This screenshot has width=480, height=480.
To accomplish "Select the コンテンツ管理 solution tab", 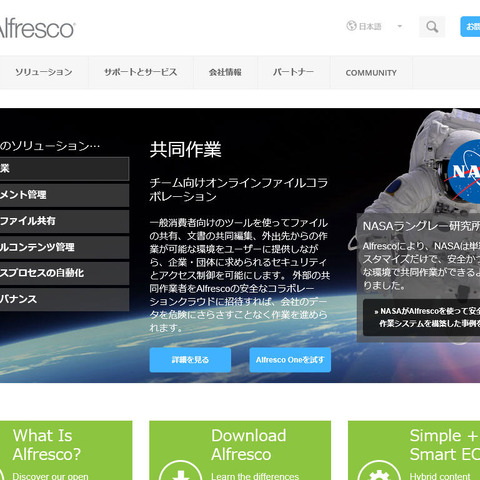I will pyautogui.click(x=64, y=247).
